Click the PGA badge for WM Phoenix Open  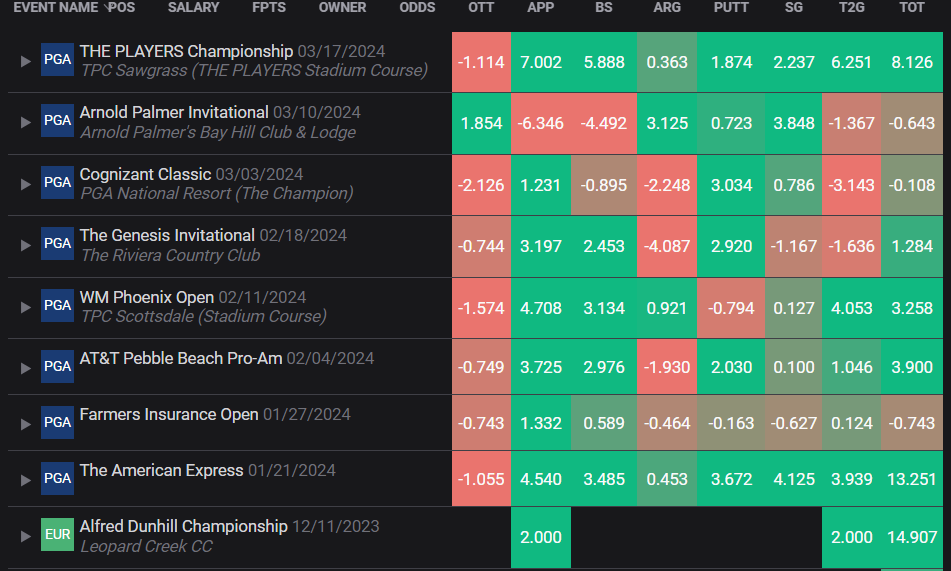(x=58, y=305)
